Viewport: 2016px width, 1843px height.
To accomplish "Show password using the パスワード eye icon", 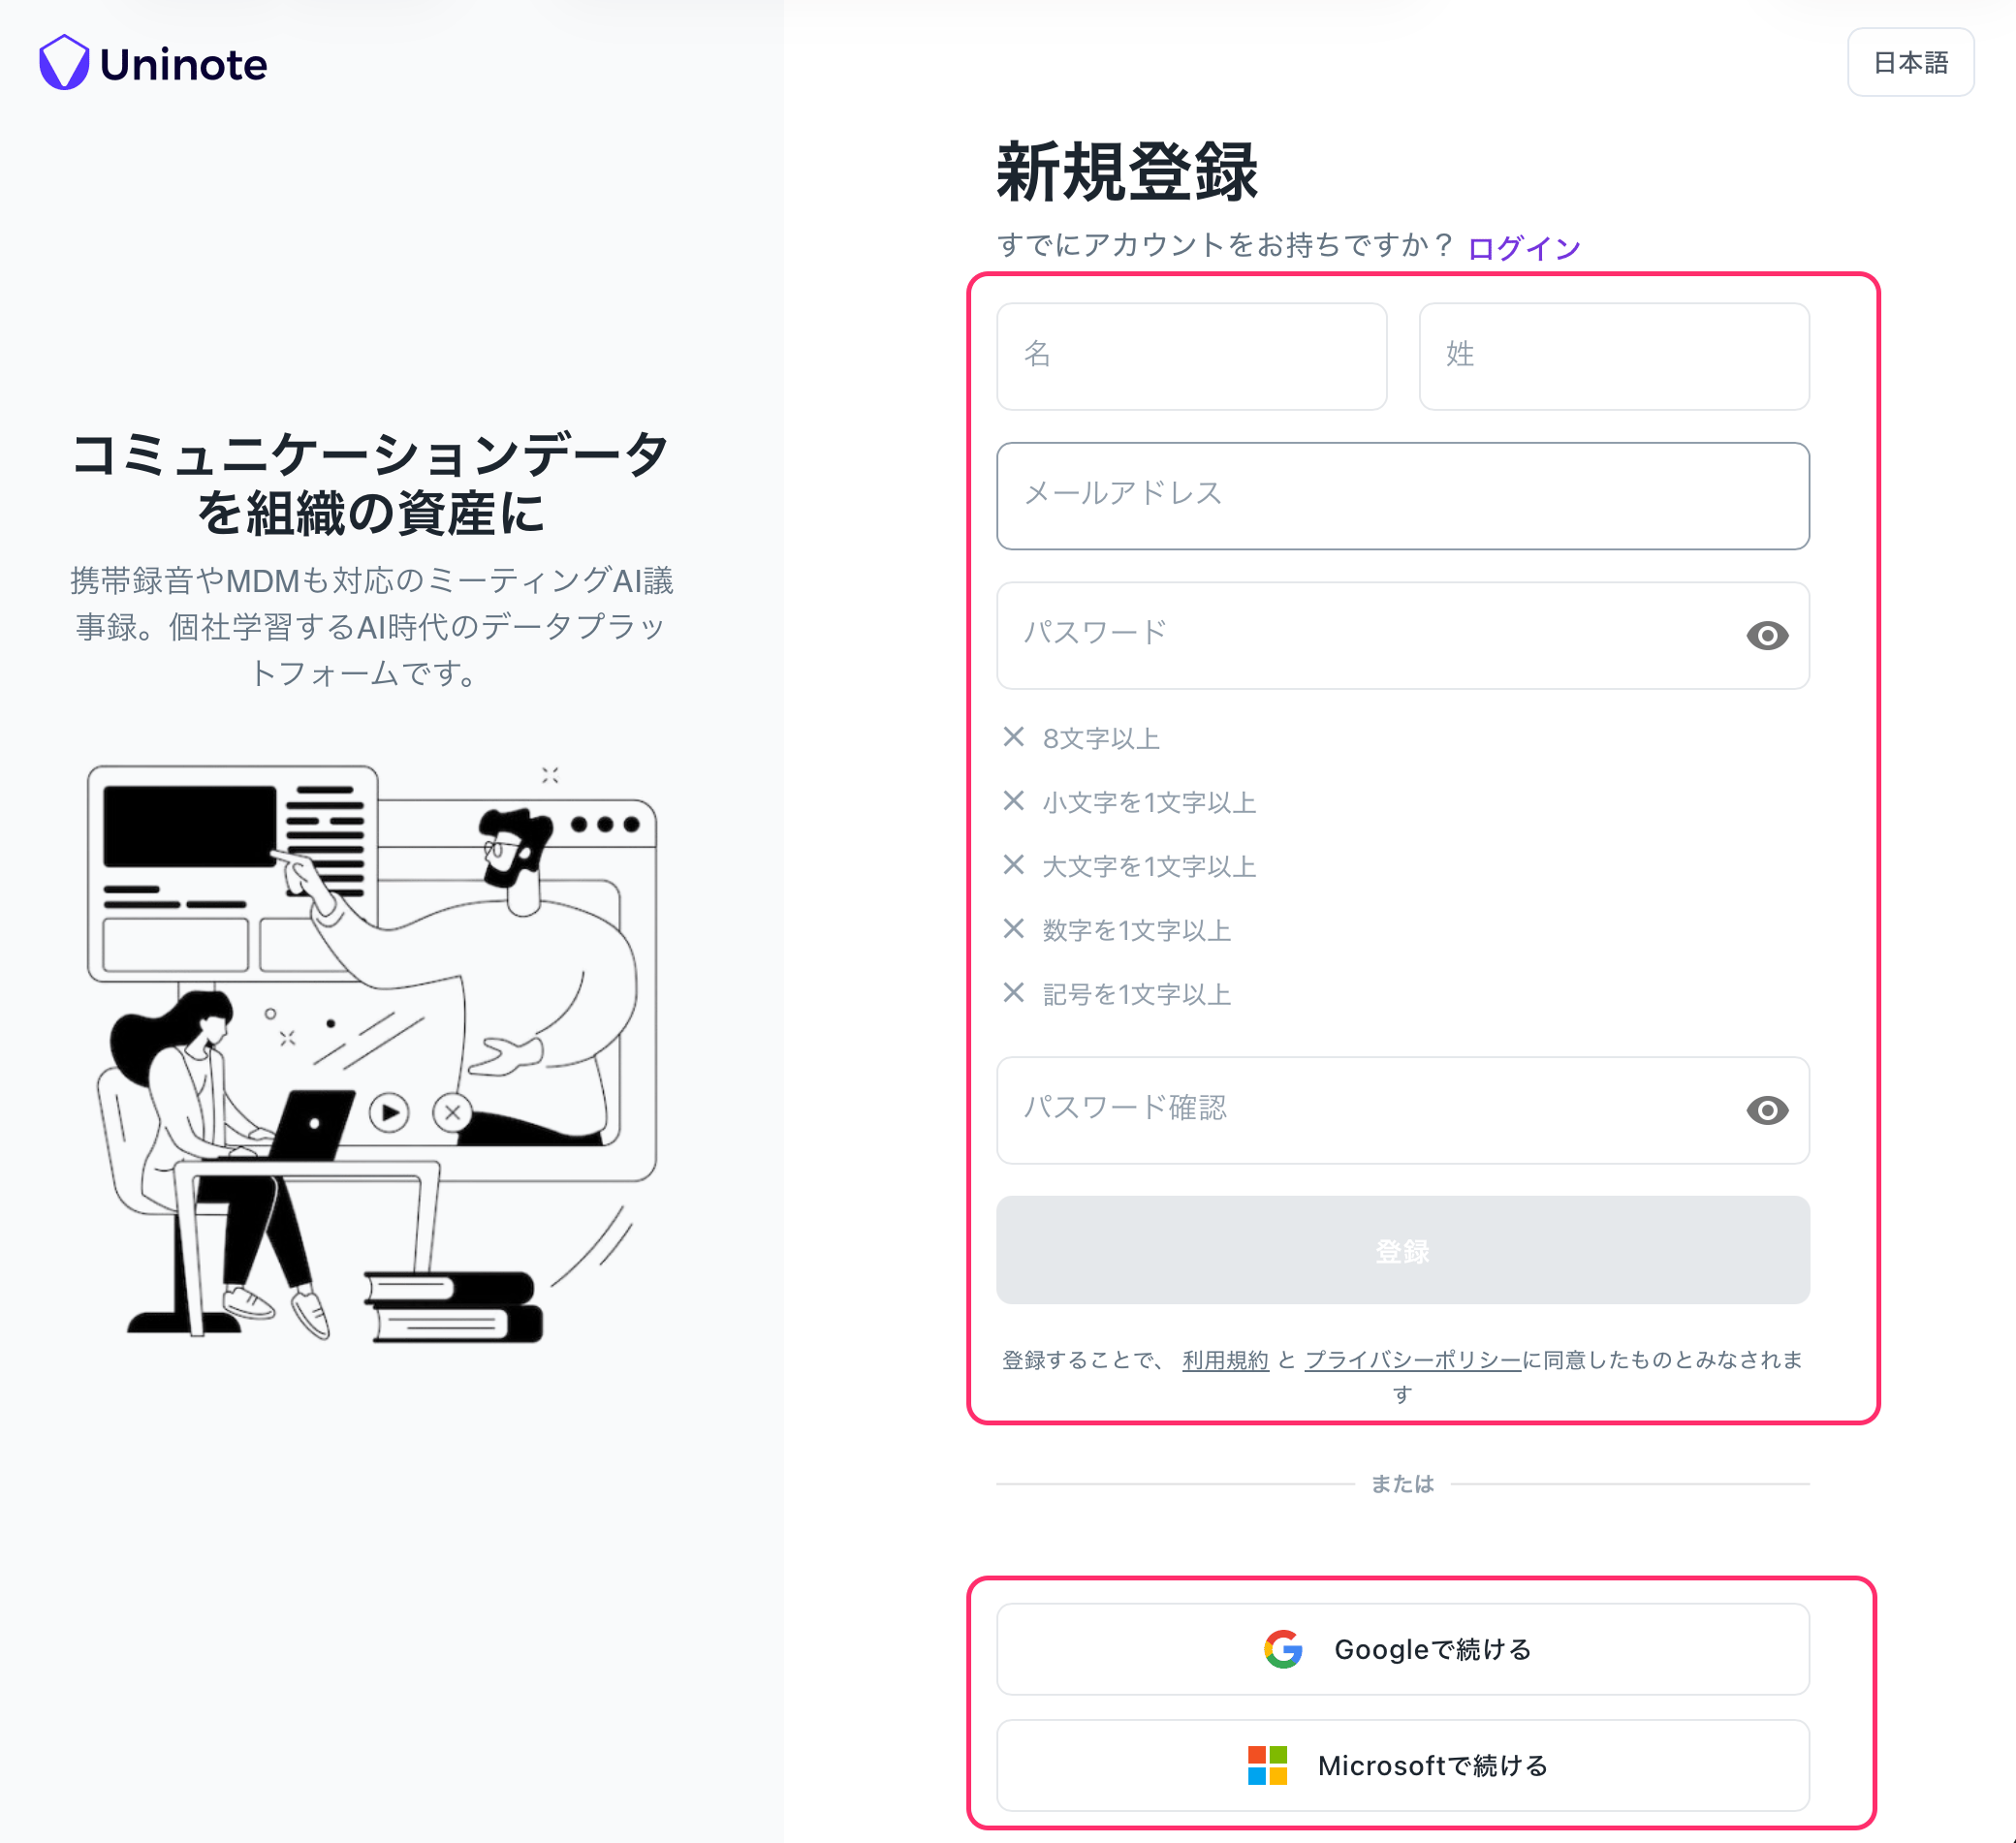I will pos(1767,636).
